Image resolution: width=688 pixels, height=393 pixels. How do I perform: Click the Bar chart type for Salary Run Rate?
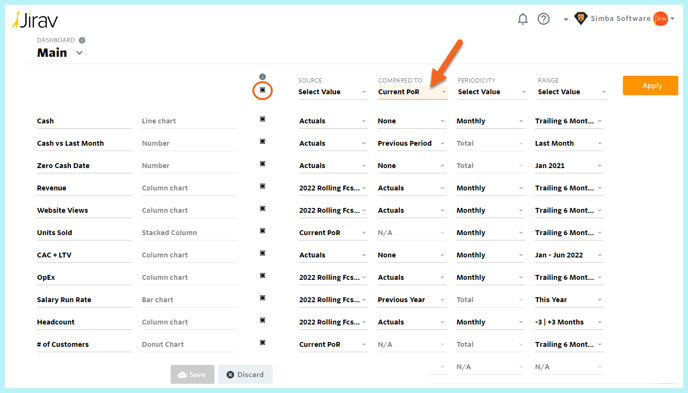[189, 300]
